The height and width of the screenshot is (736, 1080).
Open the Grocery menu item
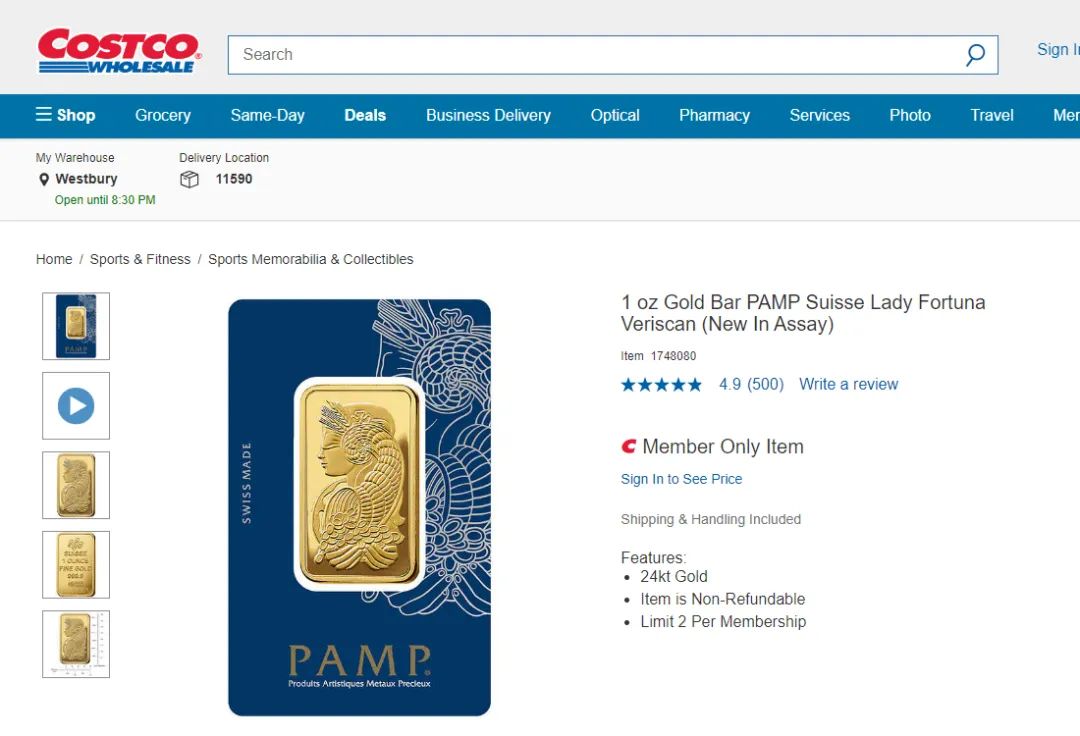coord(163,115)
